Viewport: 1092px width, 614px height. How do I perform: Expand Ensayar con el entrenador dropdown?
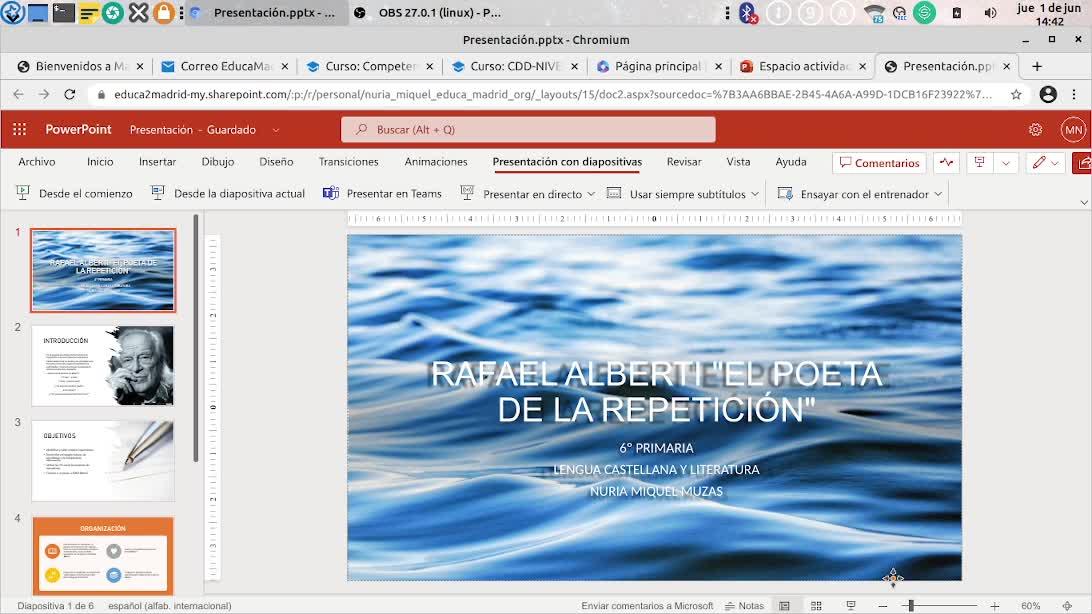(938, 194)
